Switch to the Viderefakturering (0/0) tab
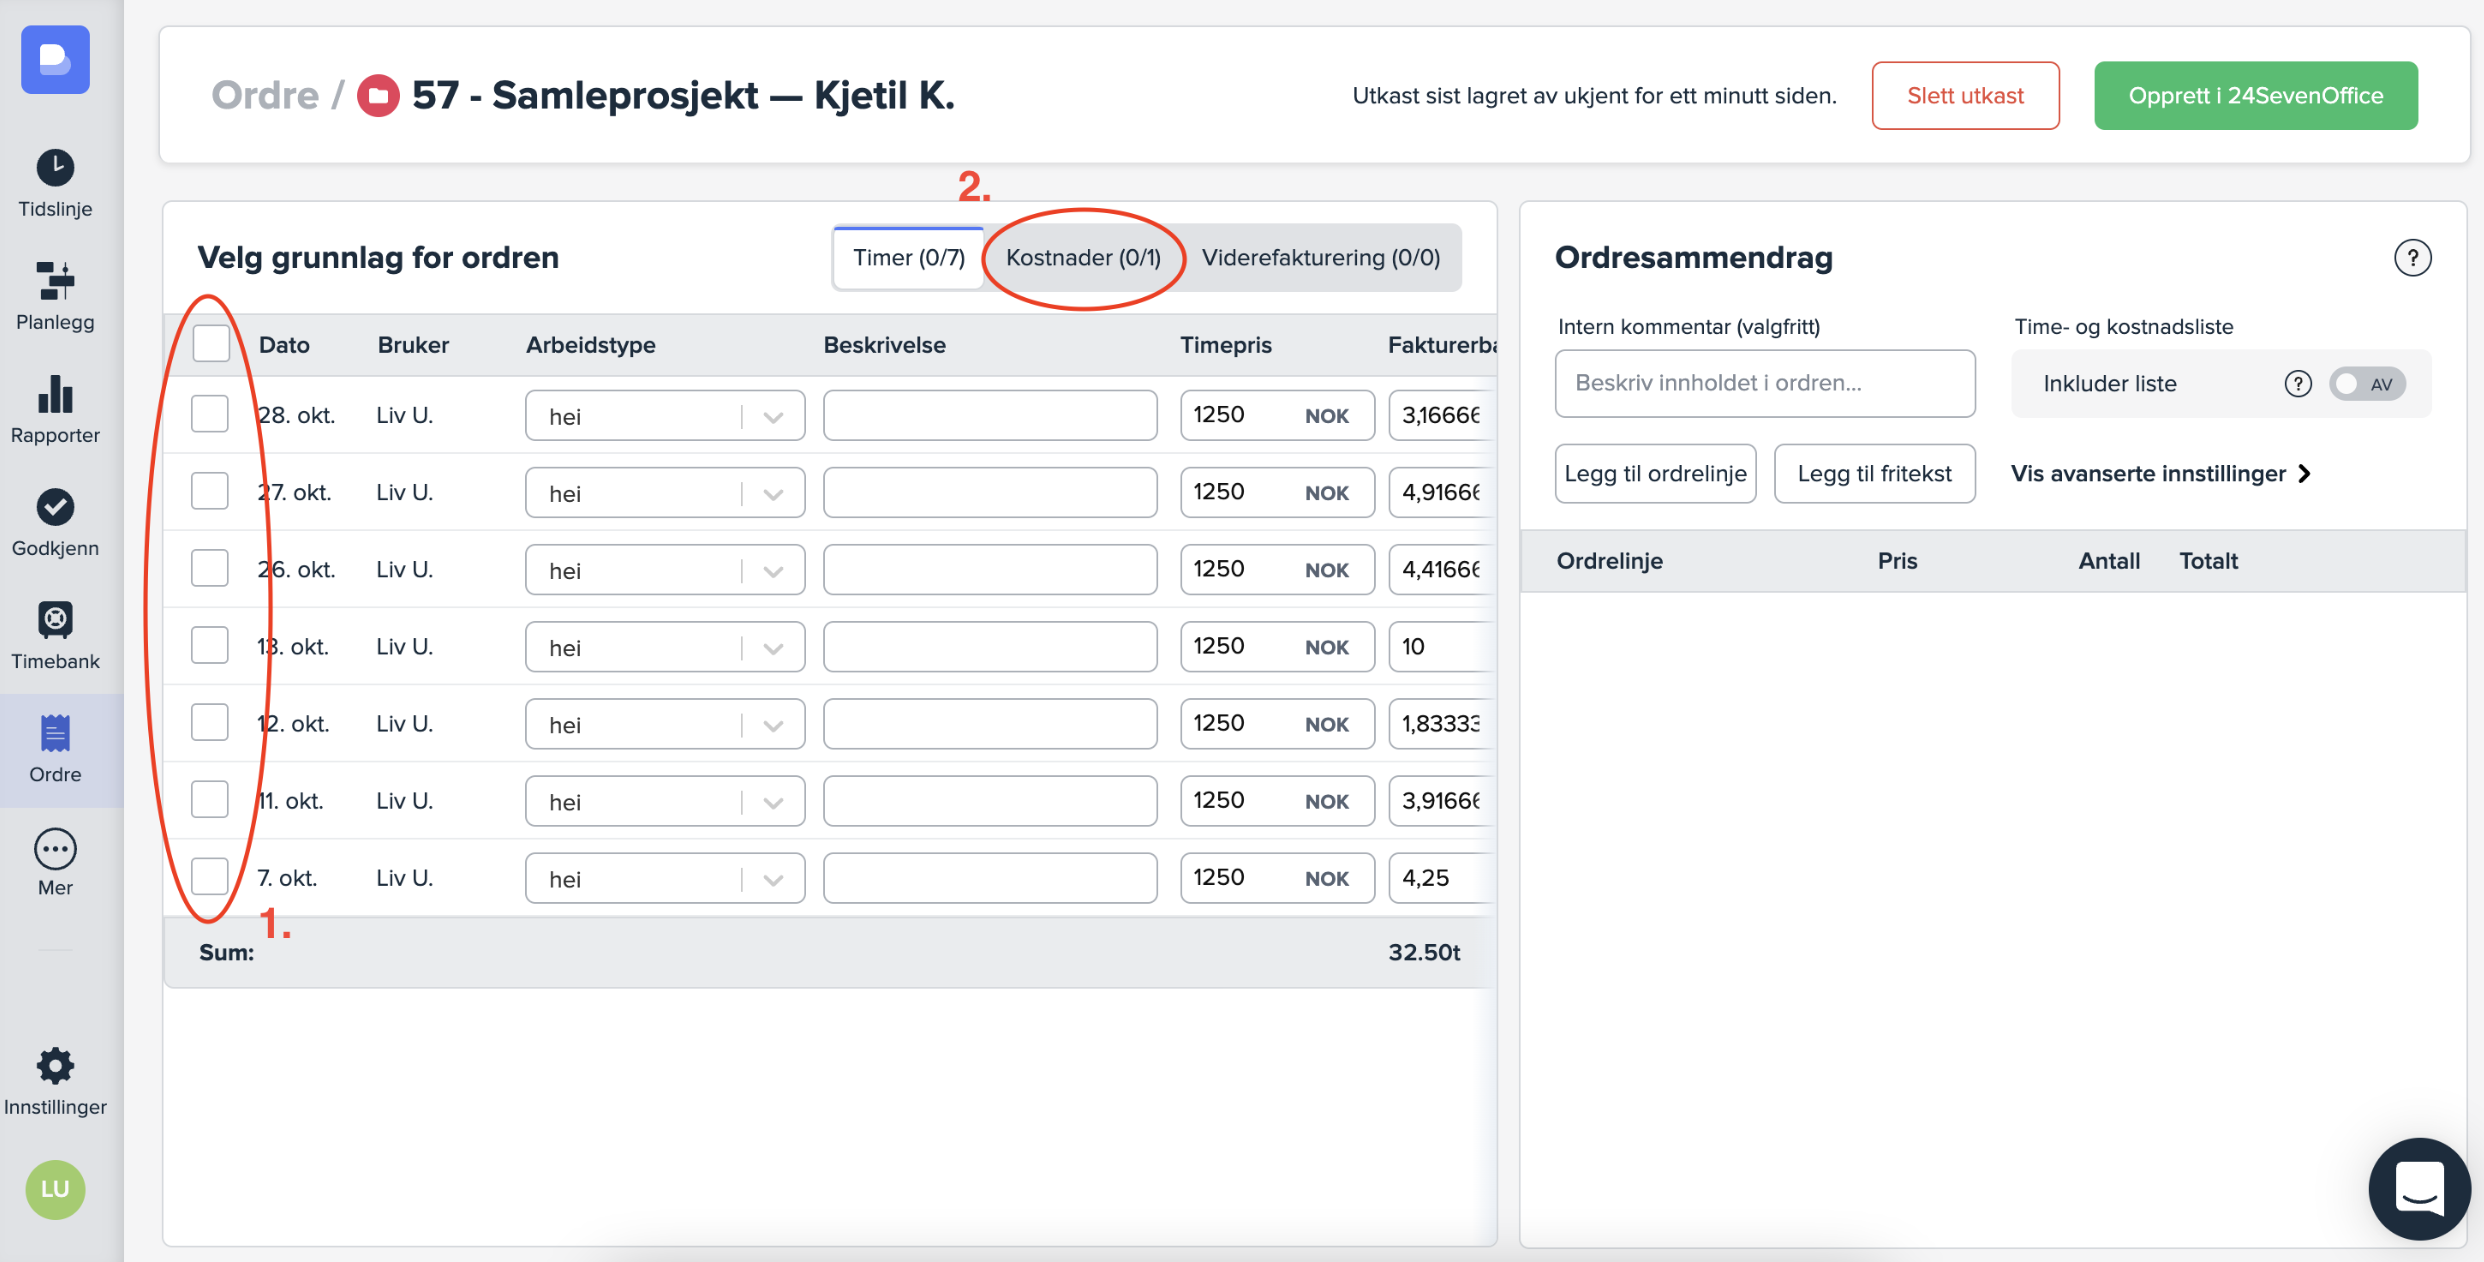Viewport: 2484px width, 1262px height. [1320, 258]
